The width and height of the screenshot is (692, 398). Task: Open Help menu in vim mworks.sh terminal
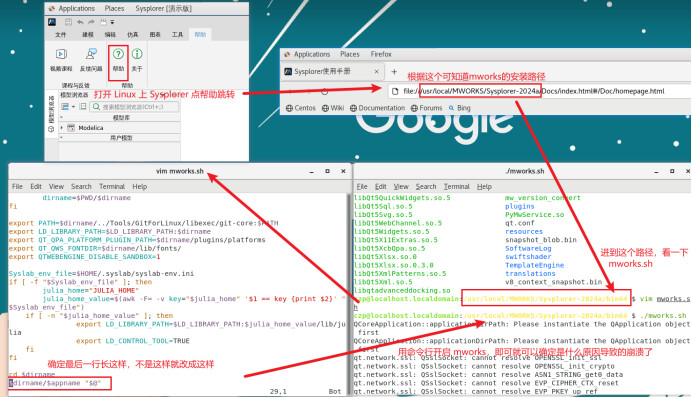click(x=139, y=187)
